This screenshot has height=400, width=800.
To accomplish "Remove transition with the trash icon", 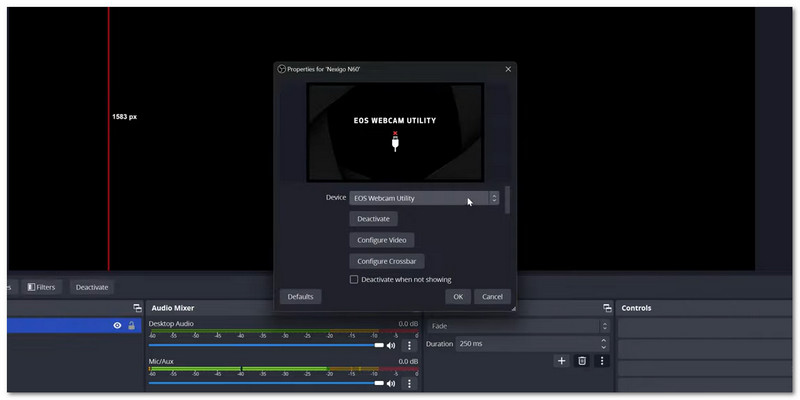I will click(582, 361).
